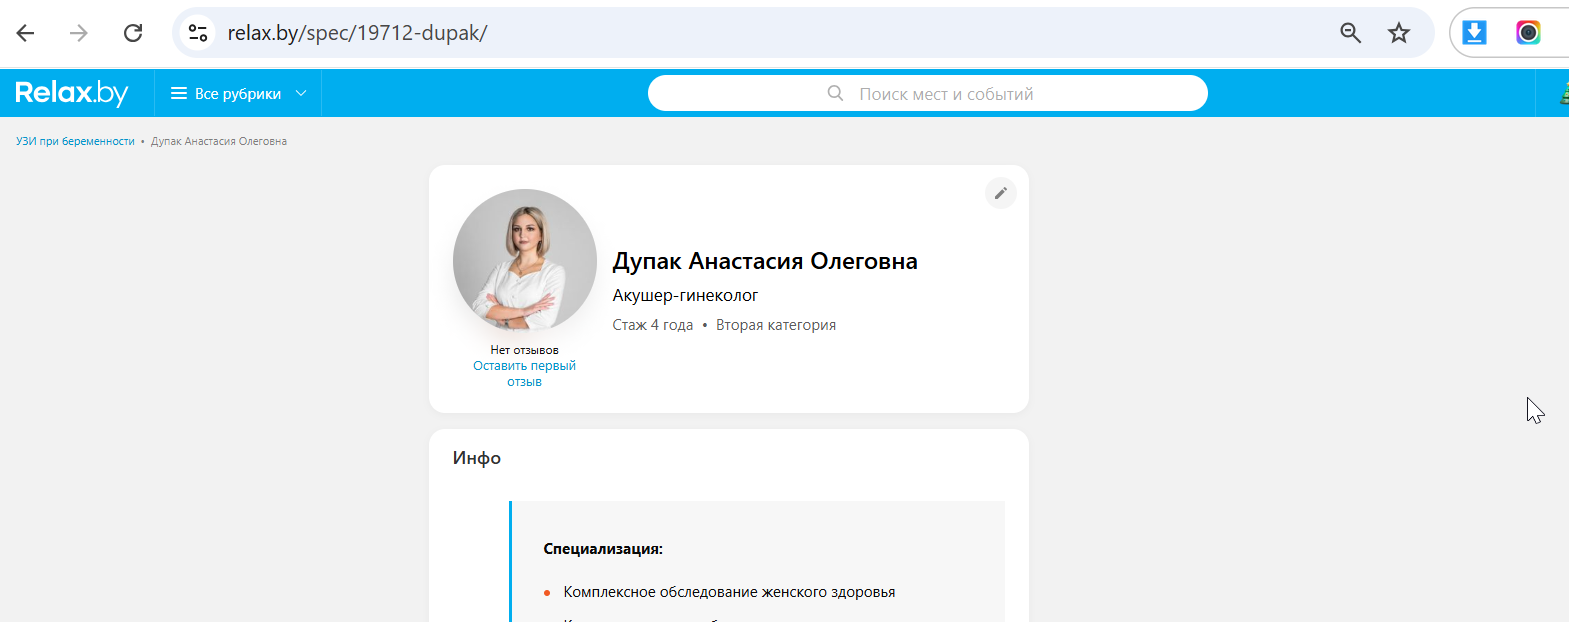This screenshot has width=1569, height=622.
Task: Click the Вторая категория text
Action: point(776,325)
